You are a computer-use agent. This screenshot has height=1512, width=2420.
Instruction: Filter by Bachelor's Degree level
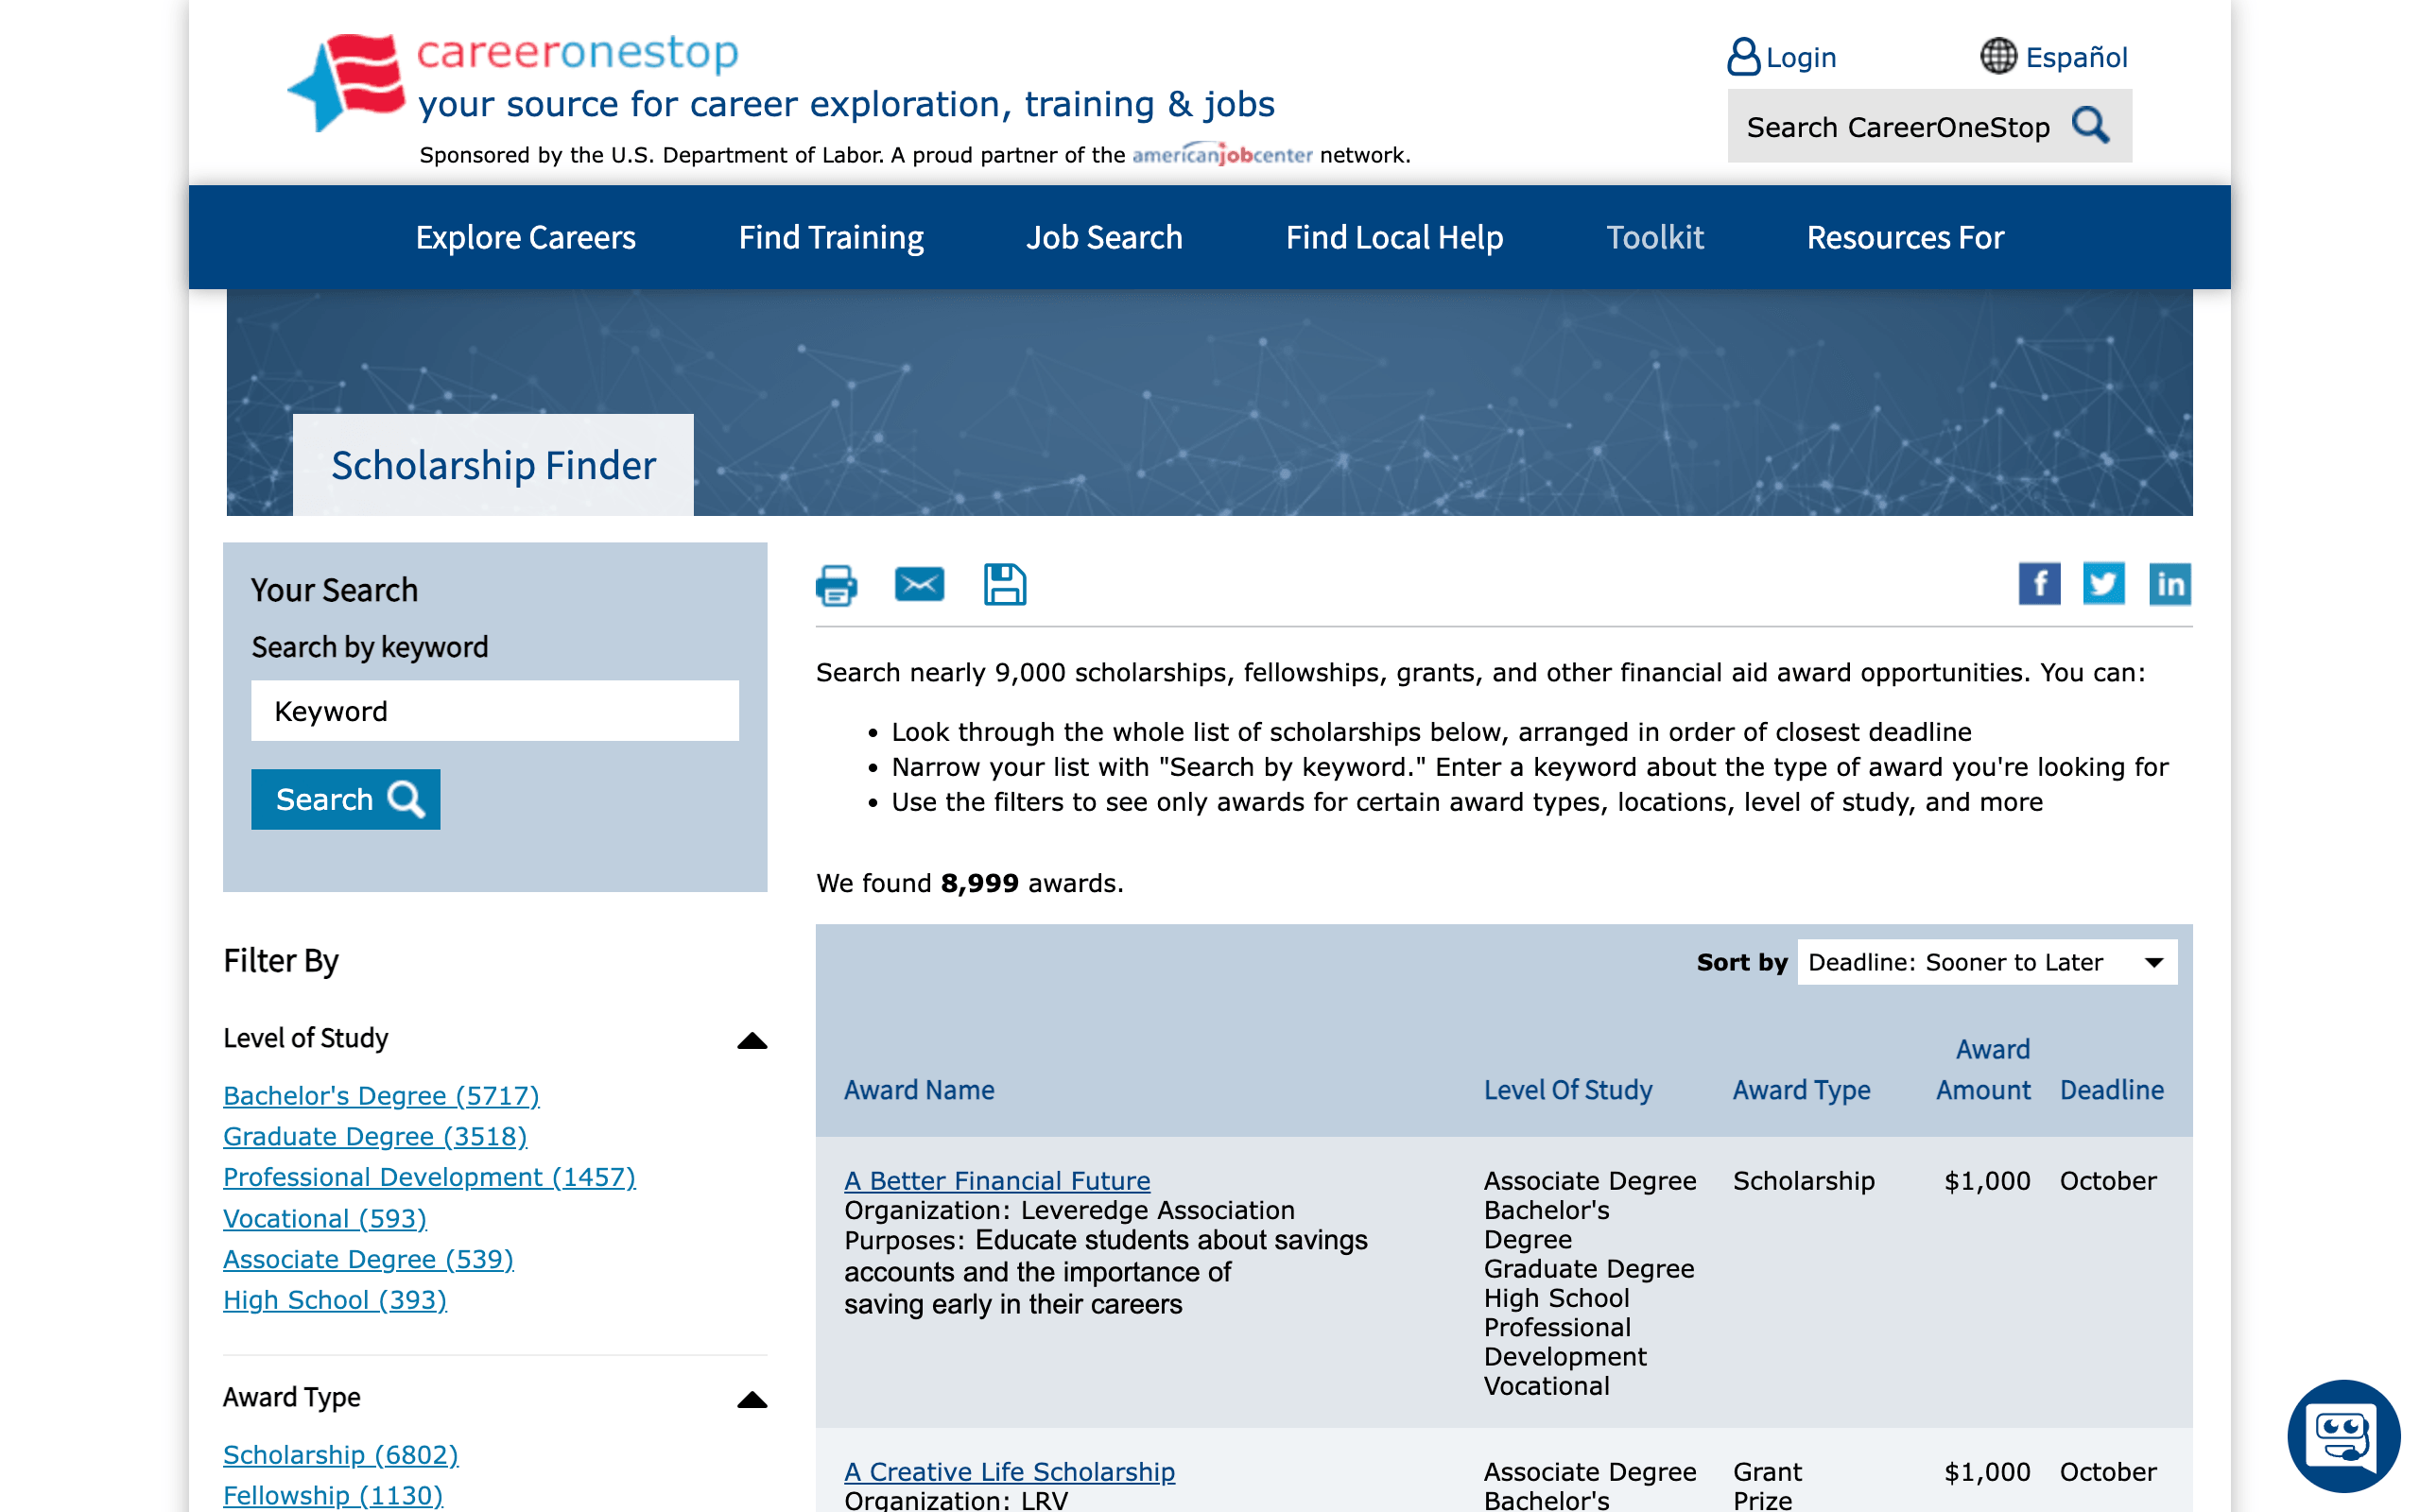point(381,1095)
